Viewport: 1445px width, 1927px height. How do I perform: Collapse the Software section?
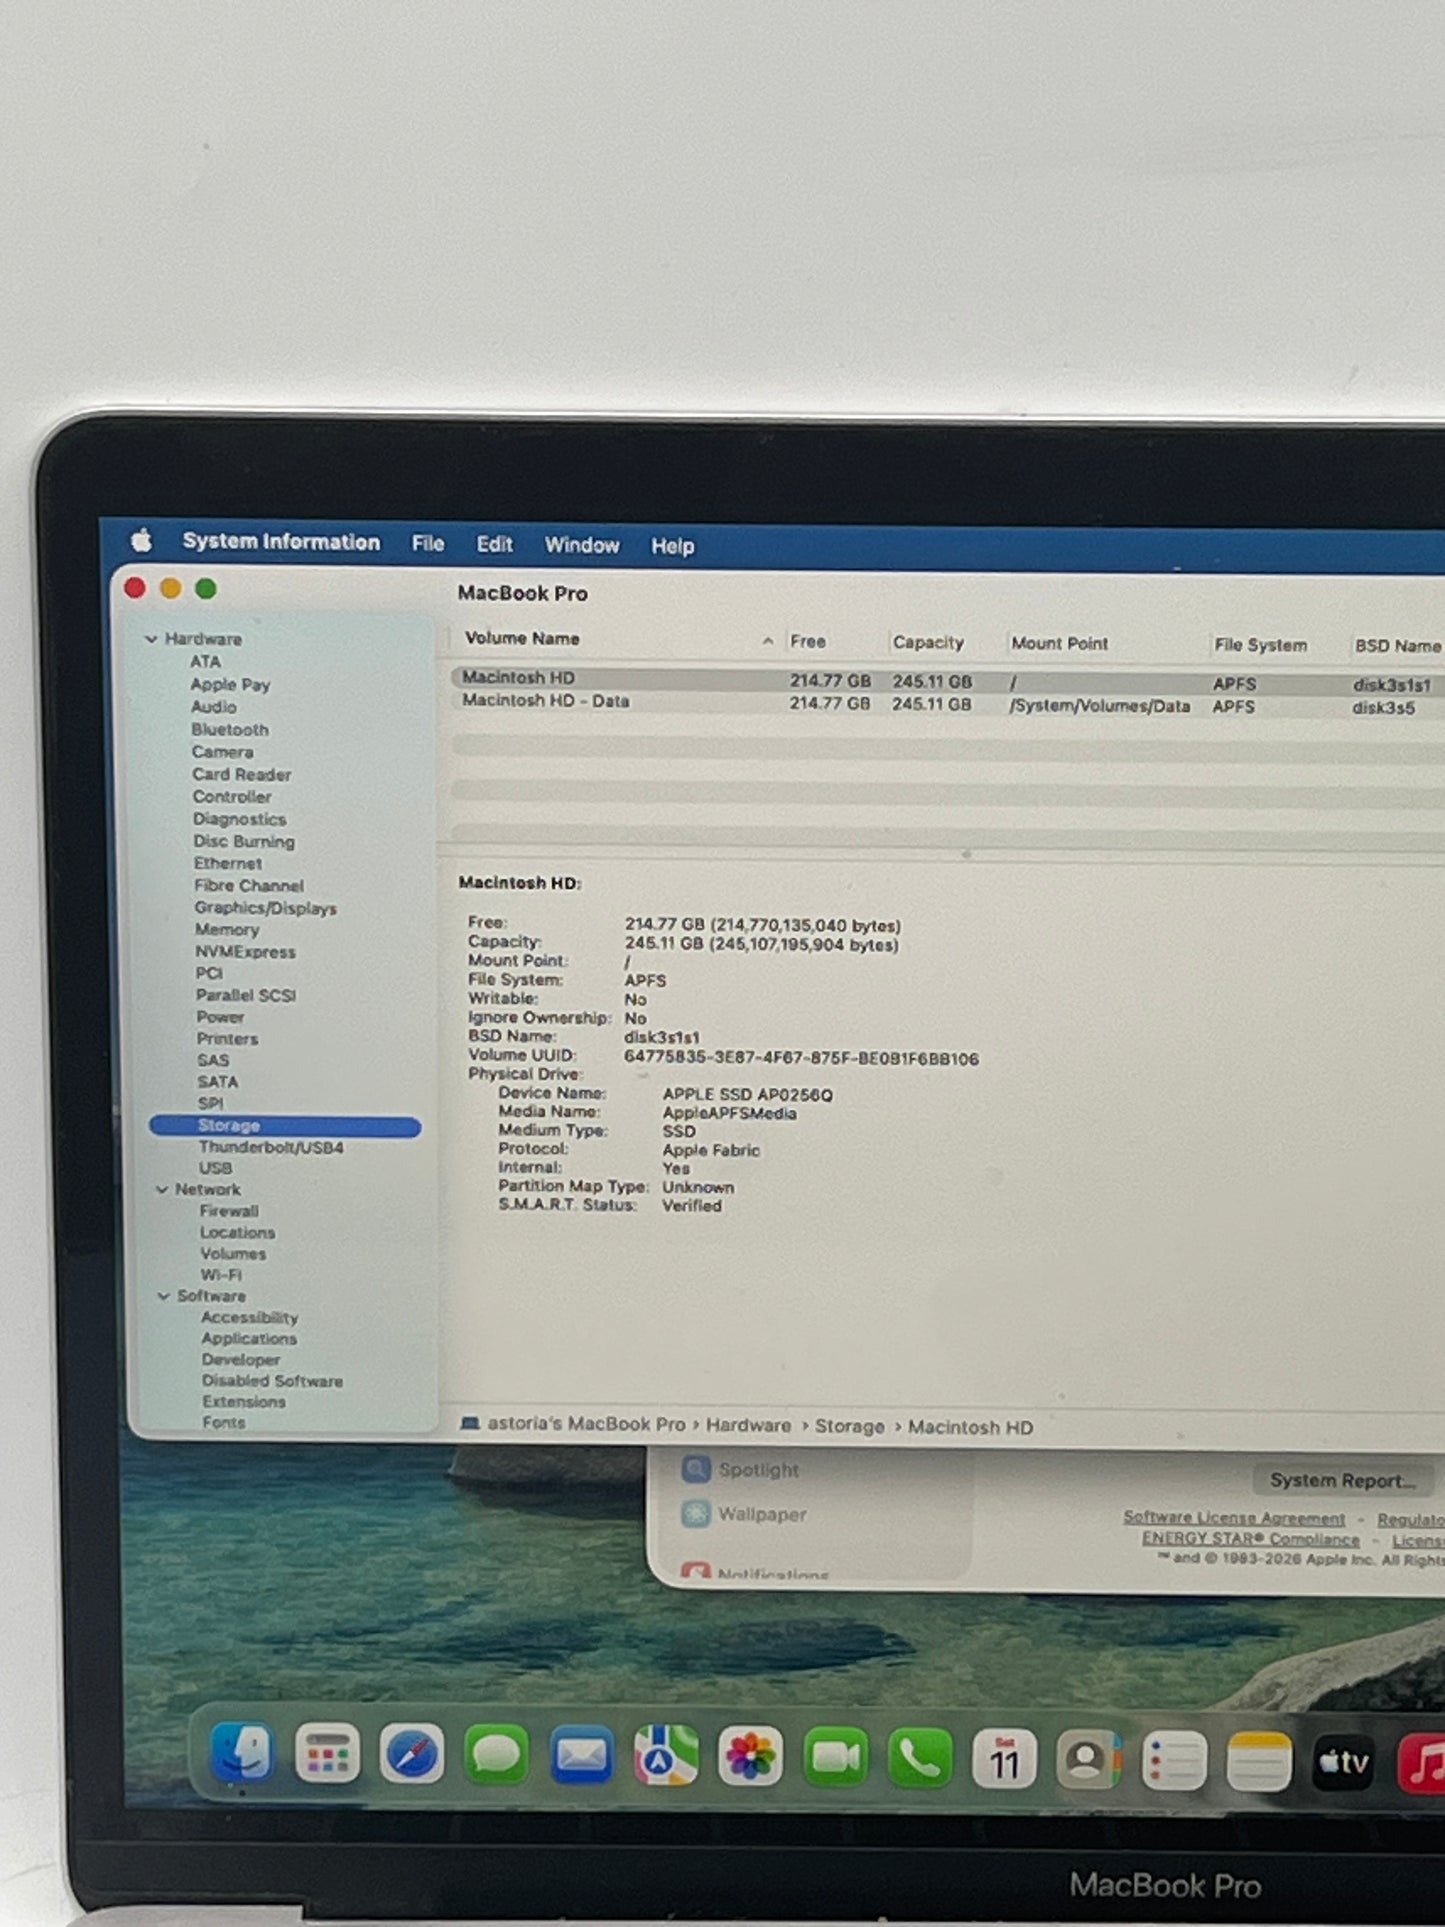[x=163, y=1296]
